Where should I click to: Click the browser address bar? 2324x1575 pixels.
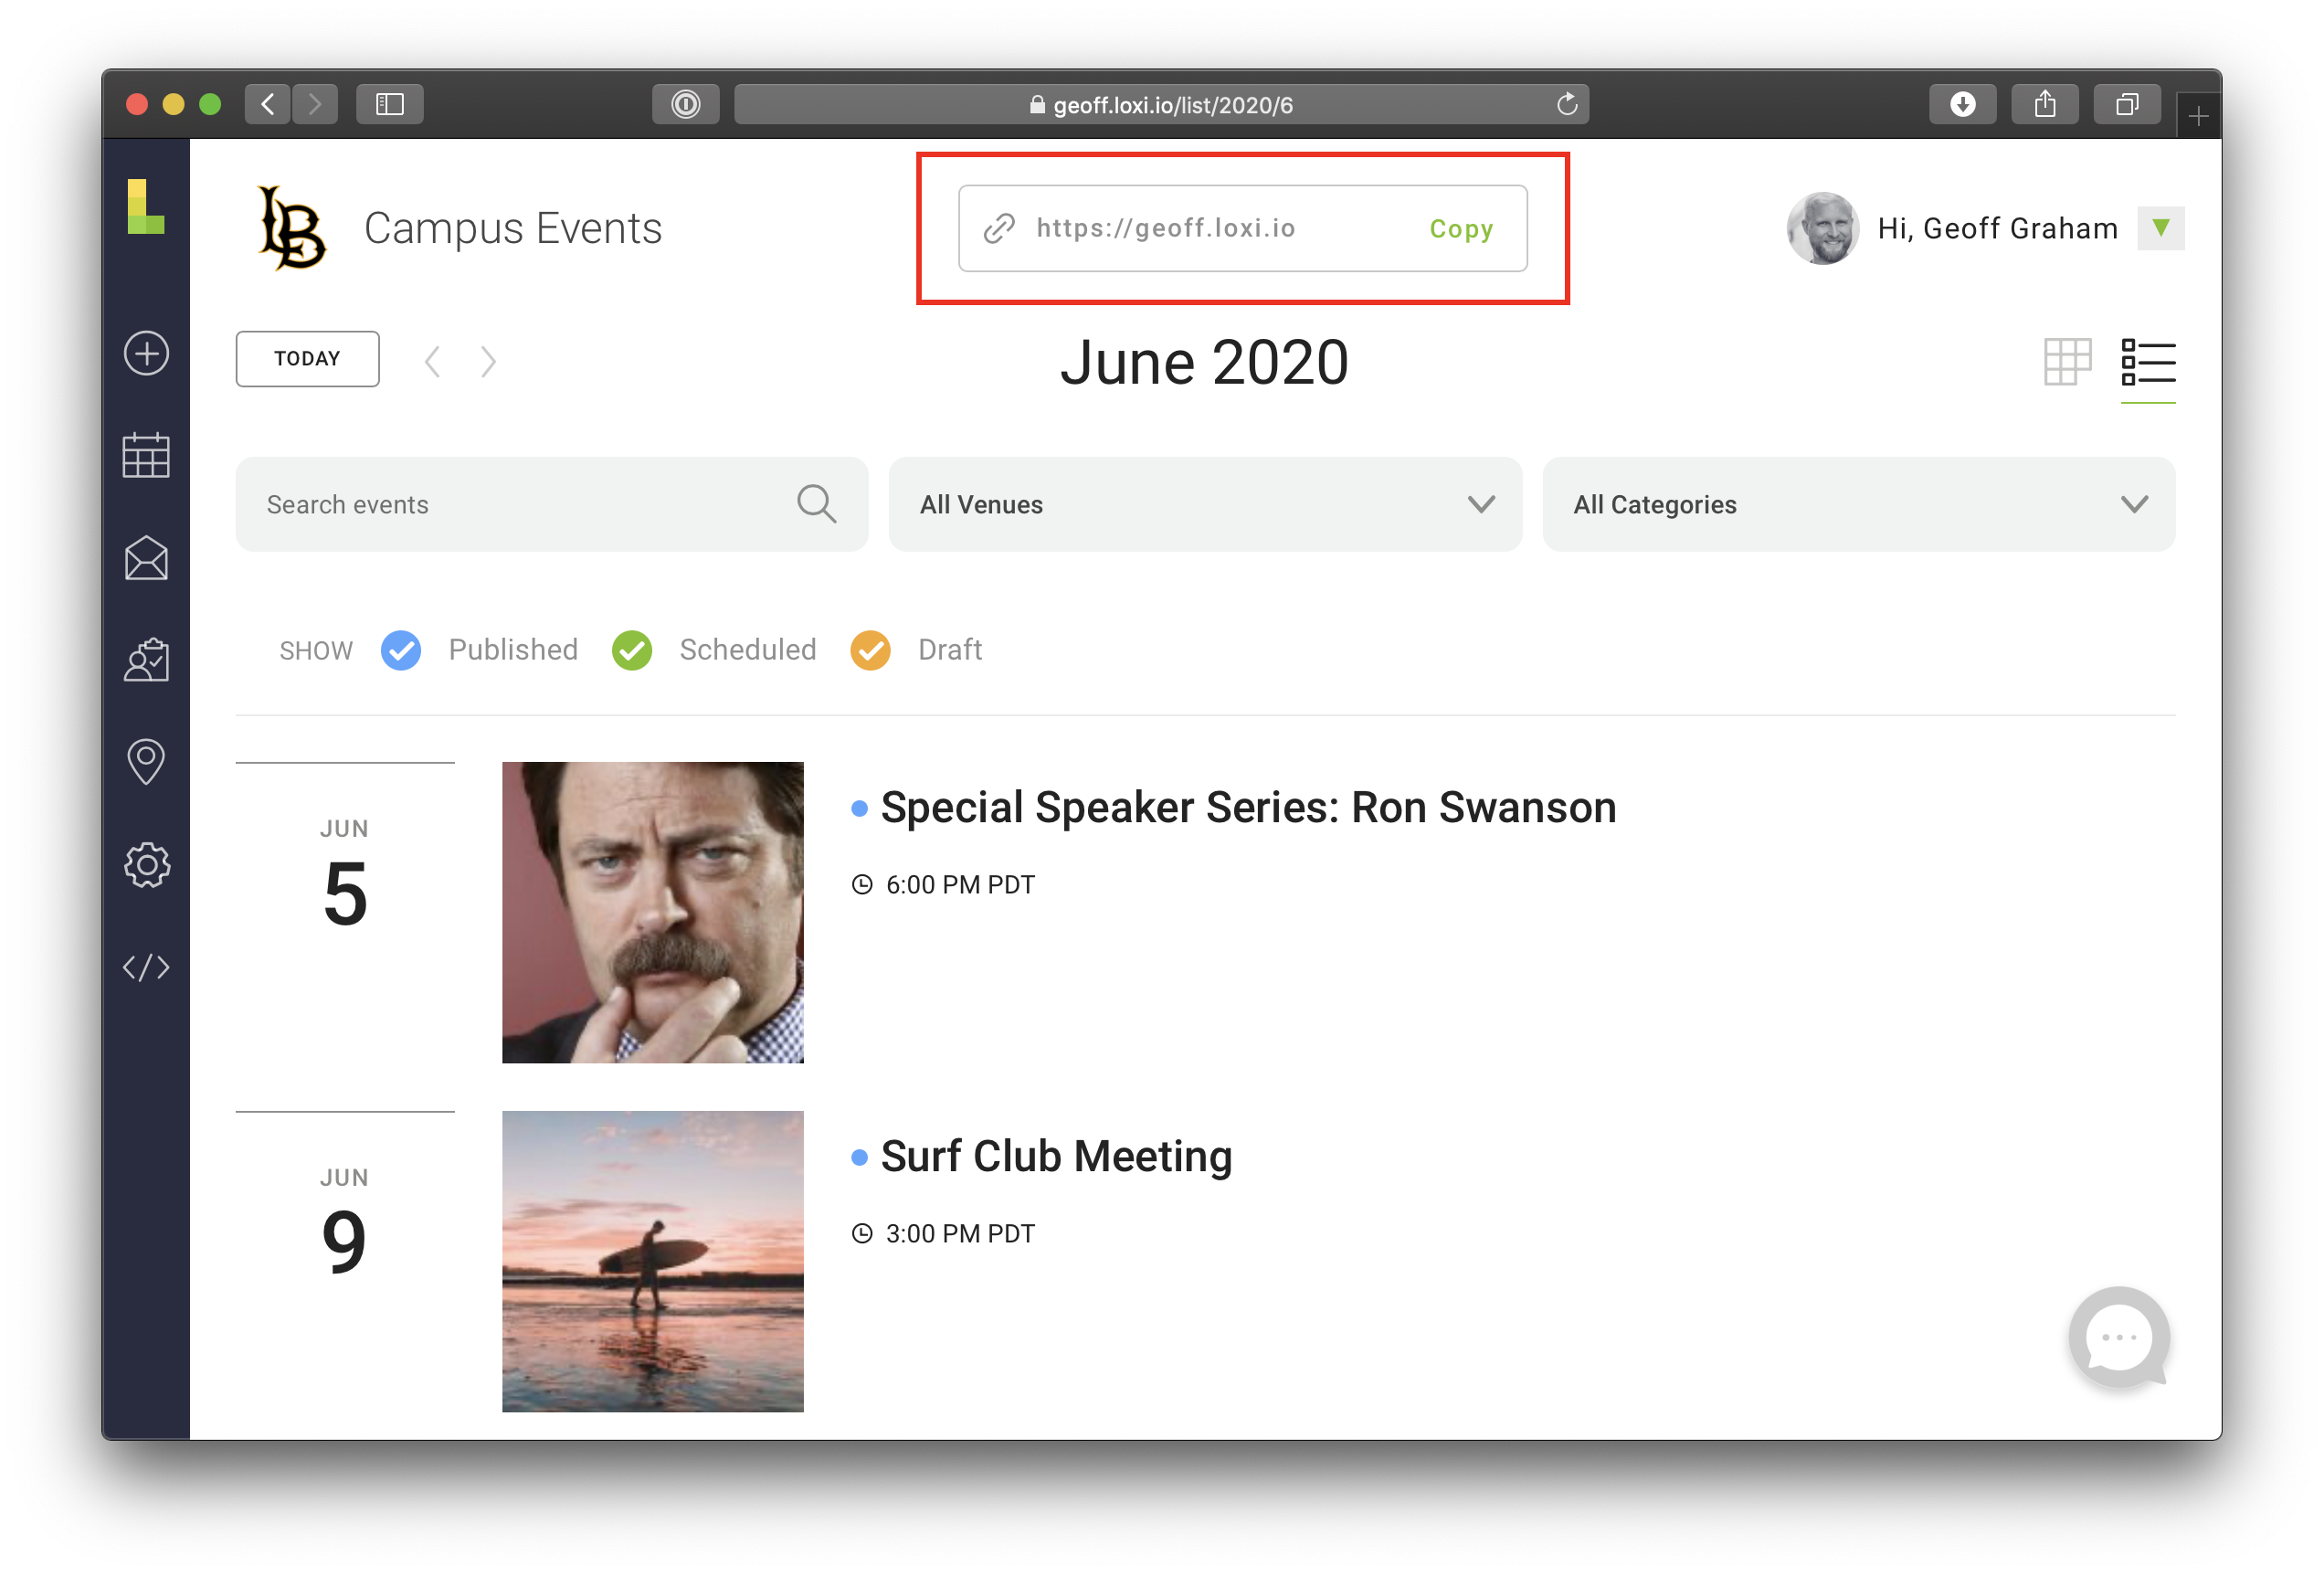point(1160,104)
